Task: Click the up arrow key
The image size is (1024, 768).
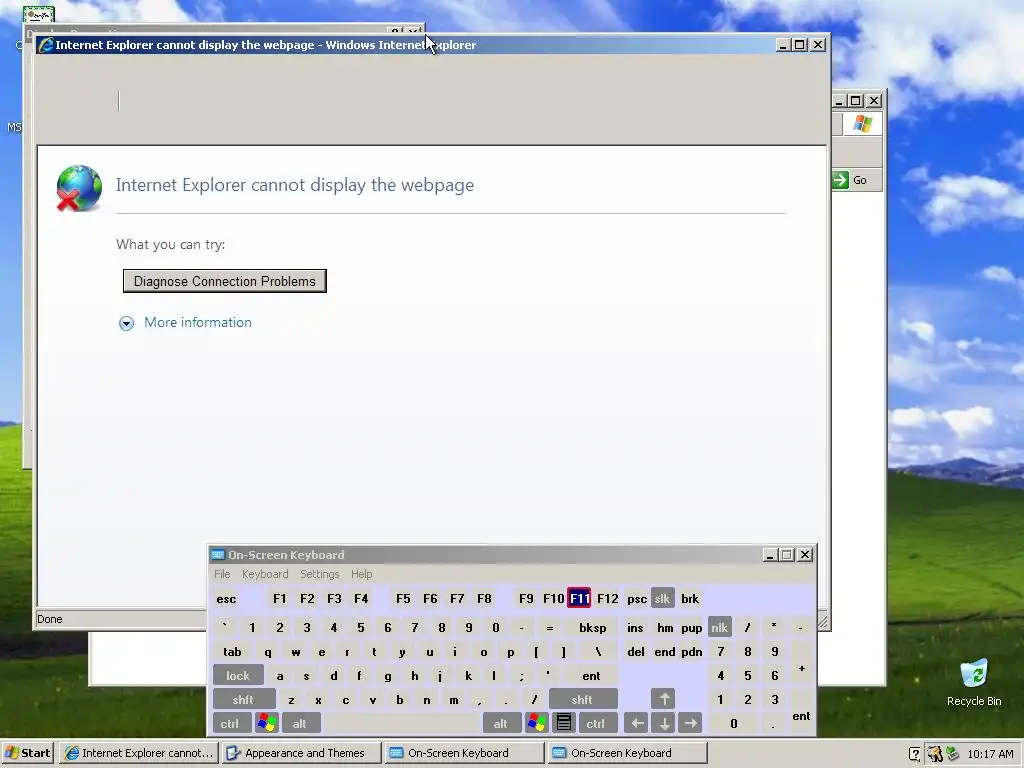Action: coord(664,699)
